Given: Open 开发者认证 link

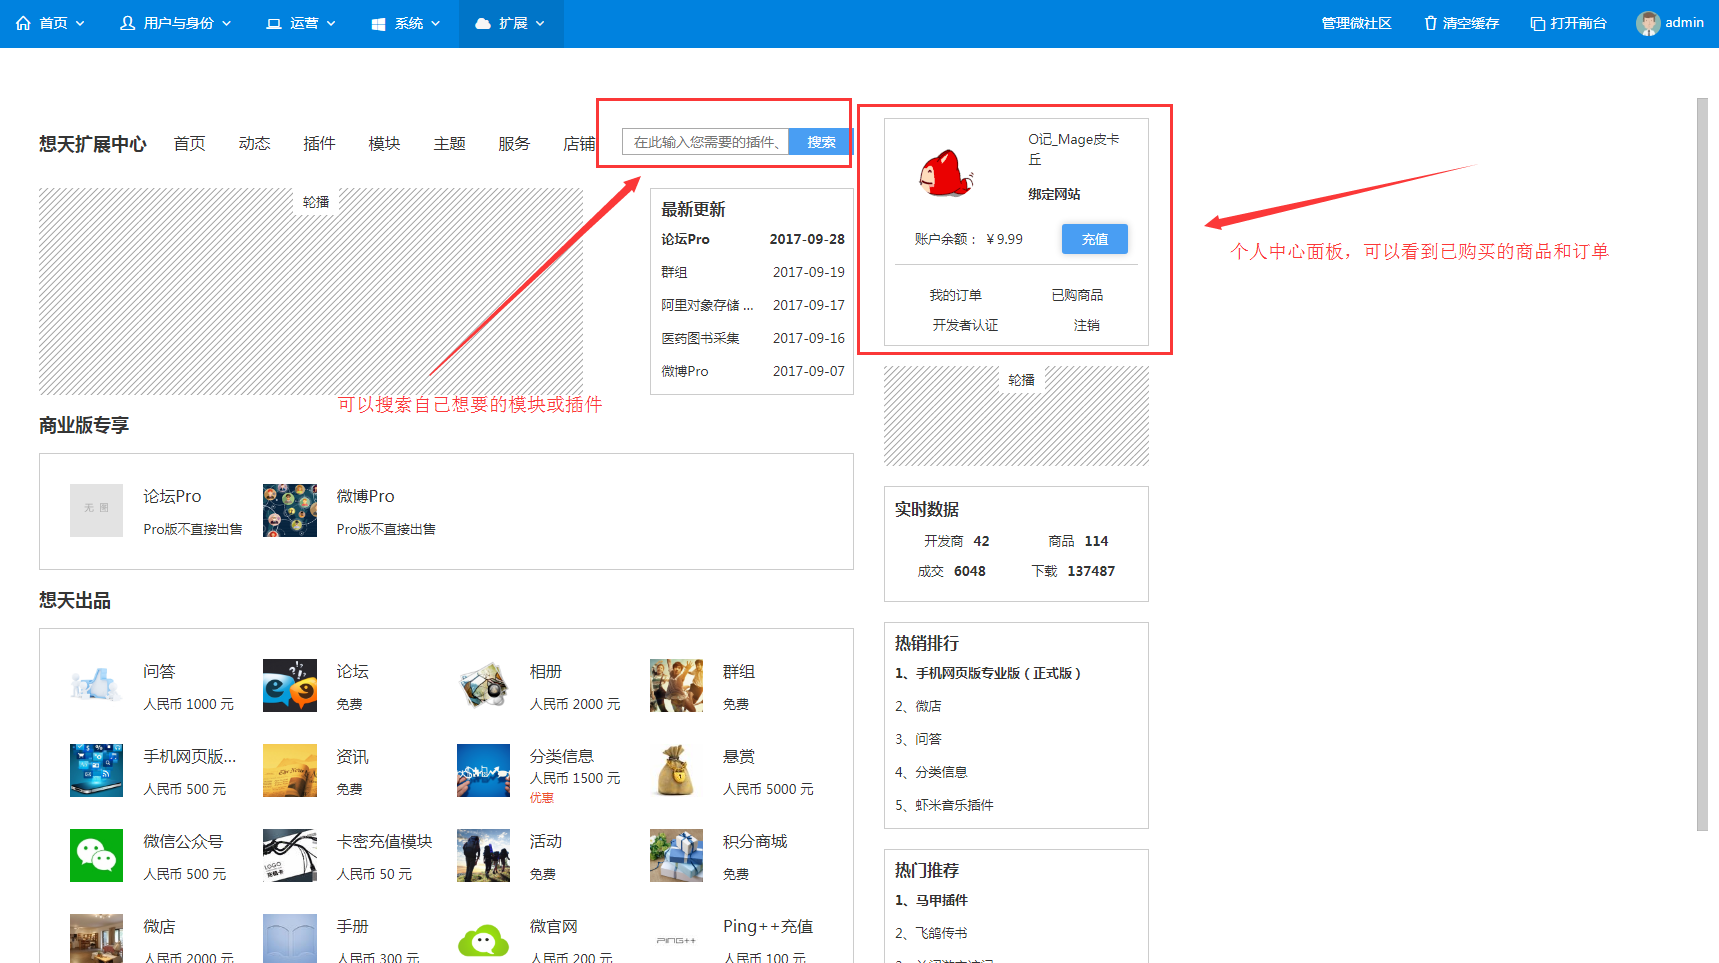Looking at the screenshot, I should pos(965,325).
